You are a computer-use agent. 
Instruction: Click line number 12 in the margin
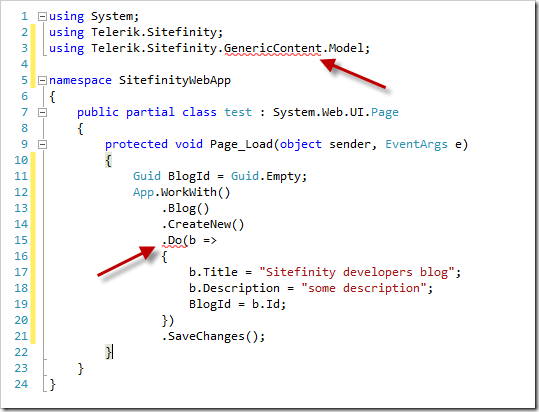pyautogui.click(x=21, y=192)
